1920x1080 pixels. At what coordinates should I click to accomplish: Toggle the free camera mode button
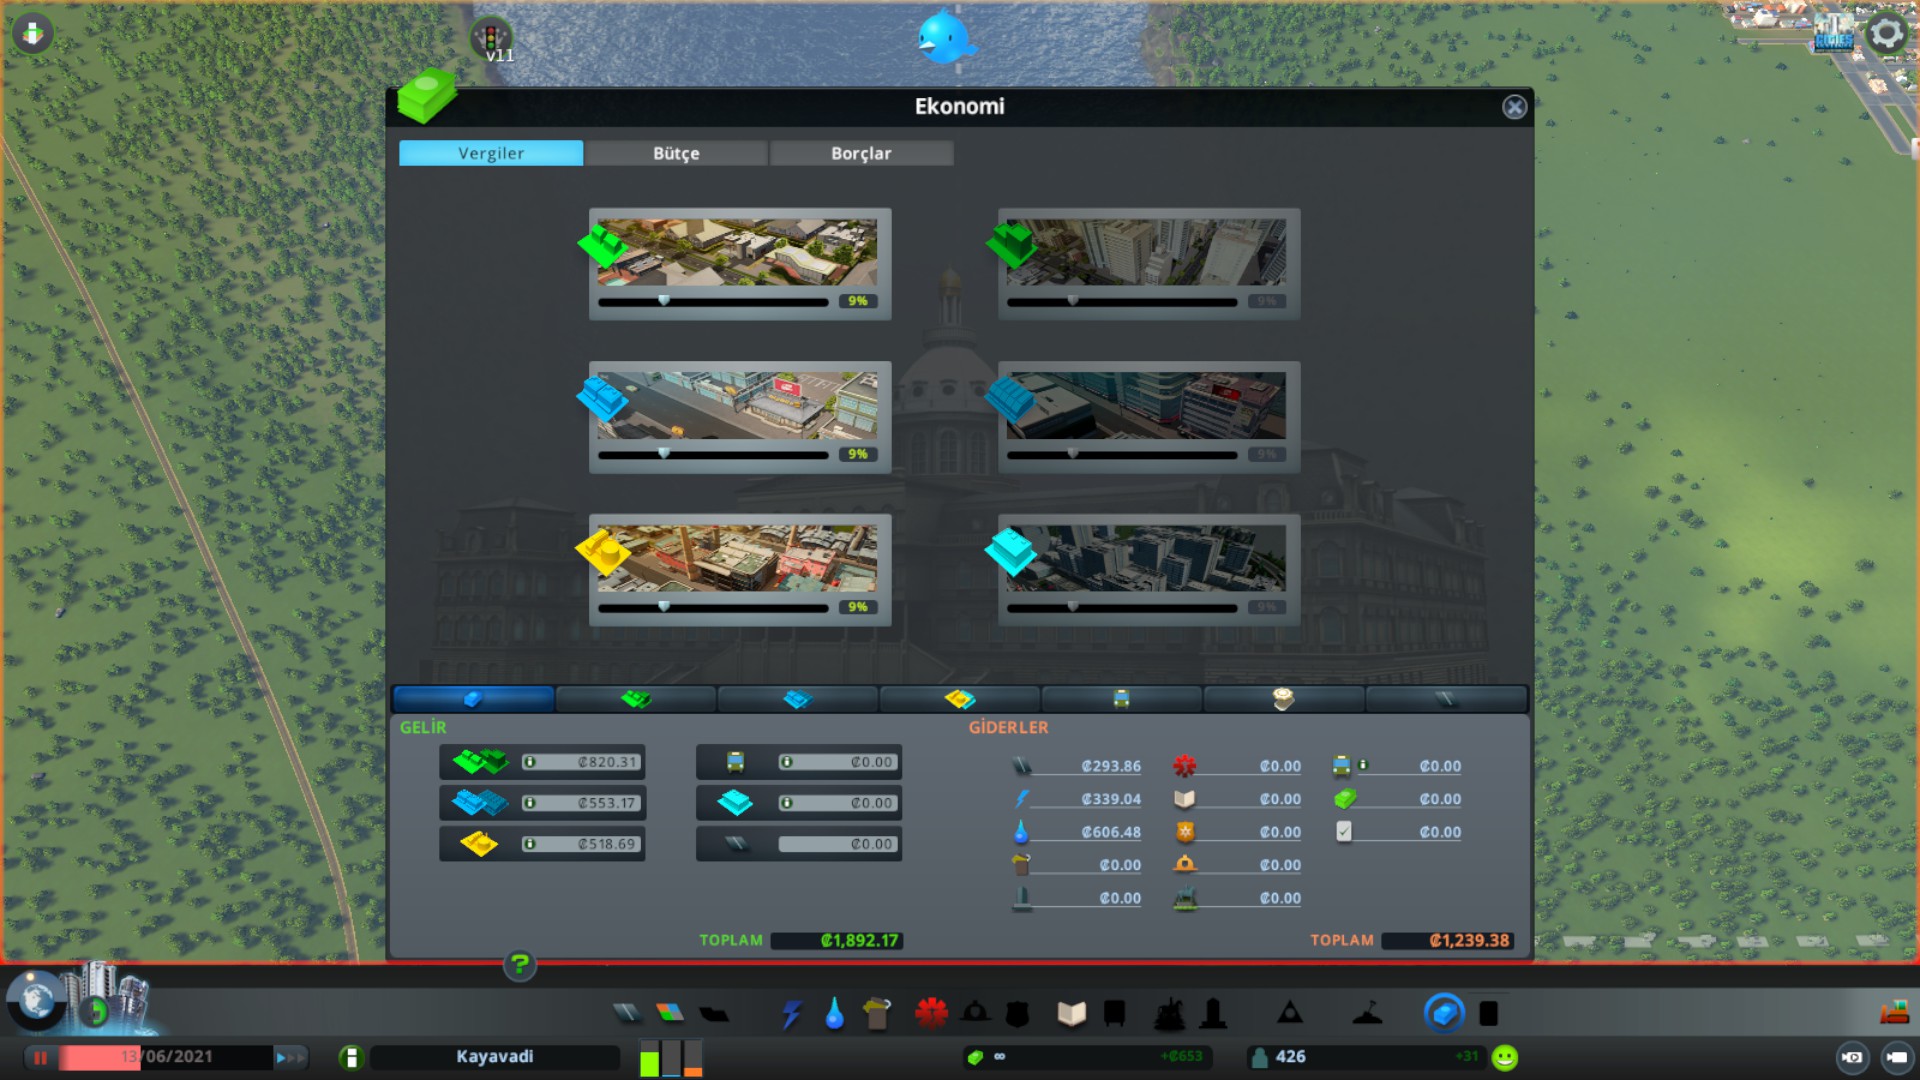coord(1895,1057)
